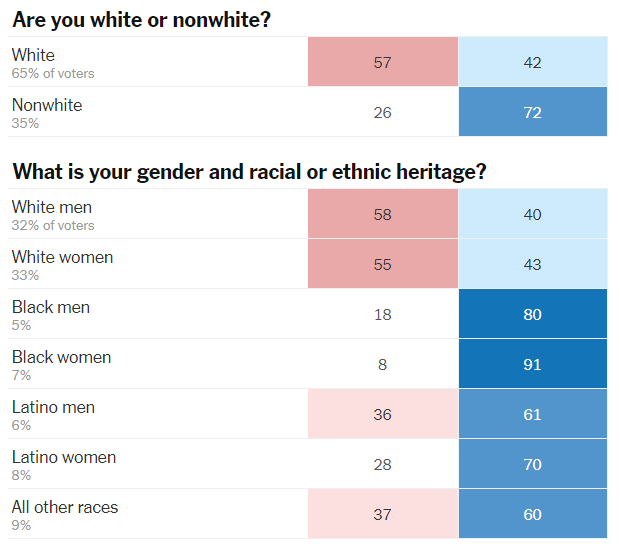620x551 pixels.
Task: Select the "White women" row label
Action: [x=62, y=257]
